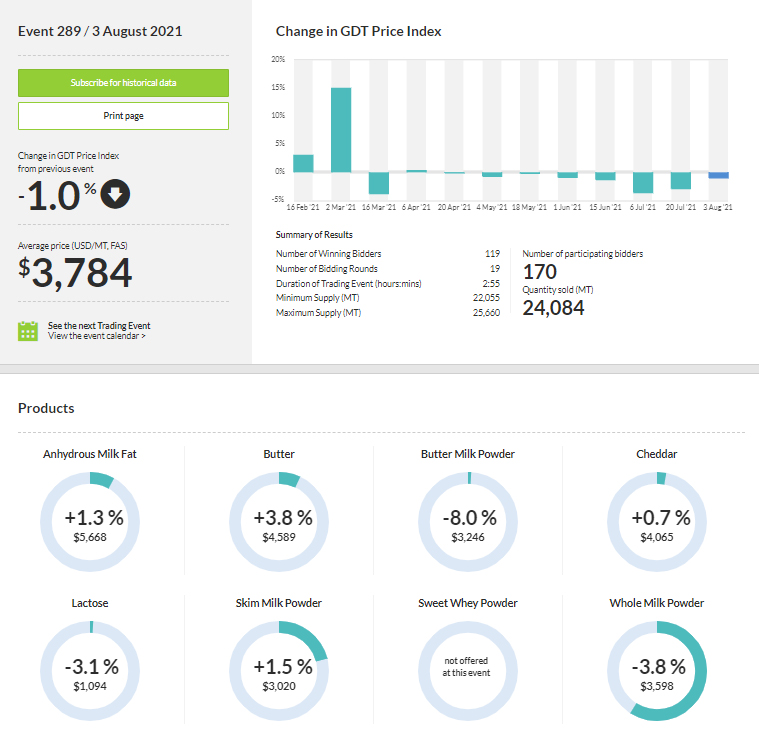Open the Whole Milk Powder donut chart
Screen dimensions: 759x740
tap(657, 671)
